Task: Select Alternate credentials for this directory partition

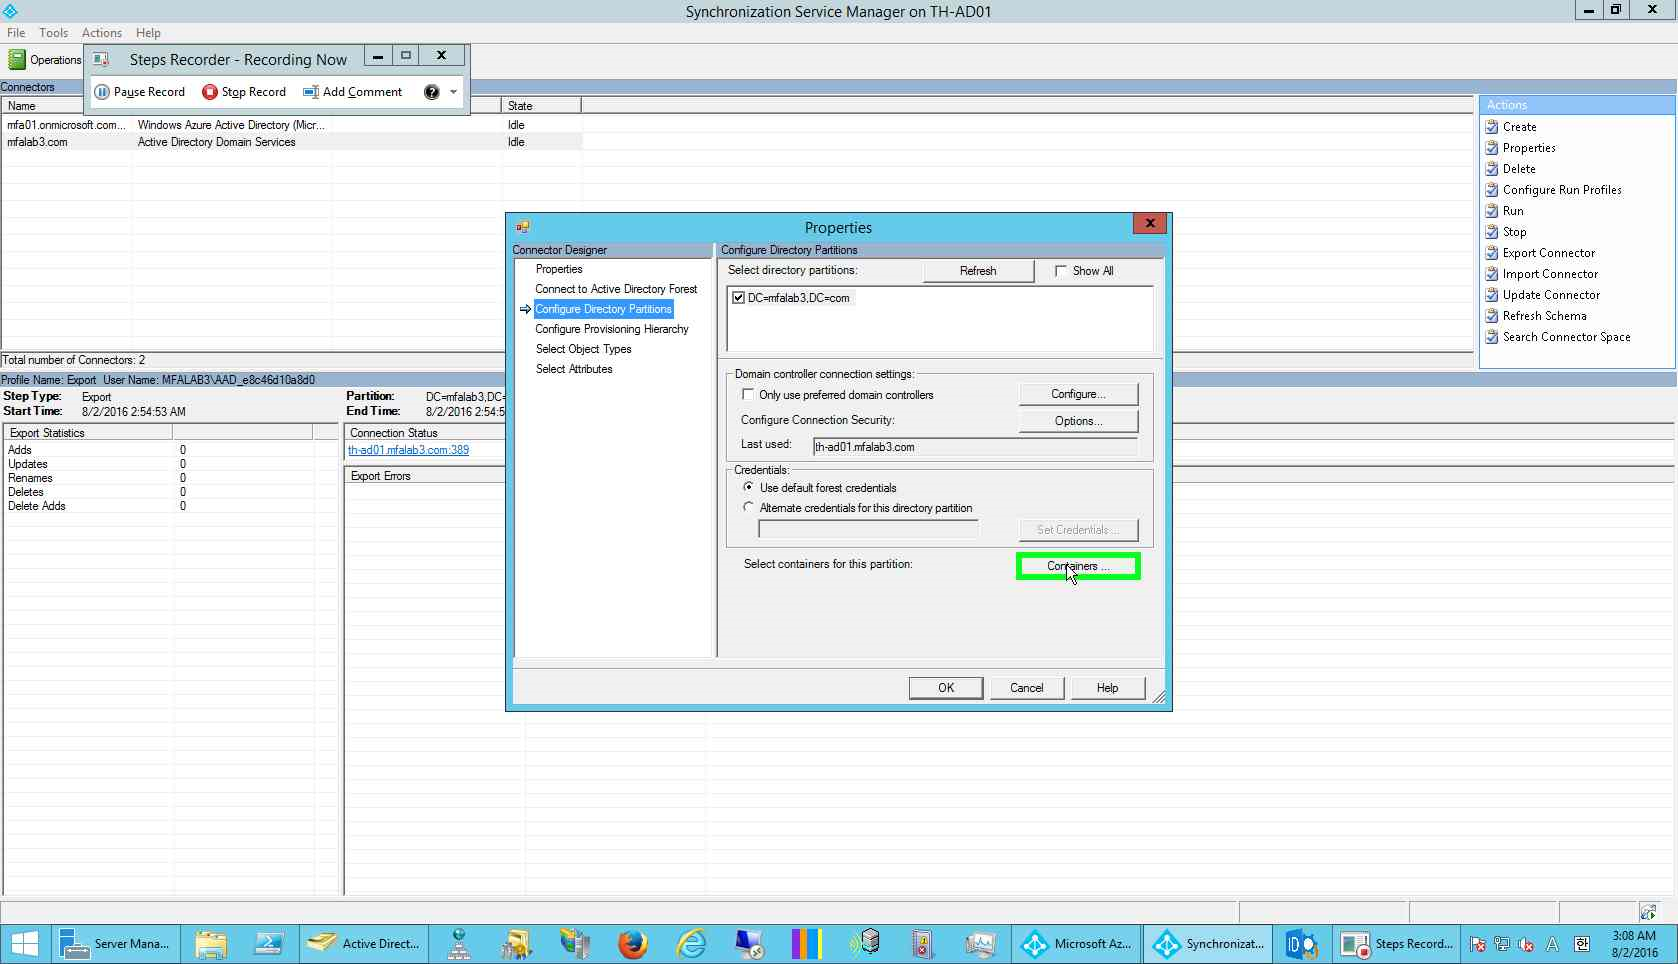Action: (x=749, y=507)
